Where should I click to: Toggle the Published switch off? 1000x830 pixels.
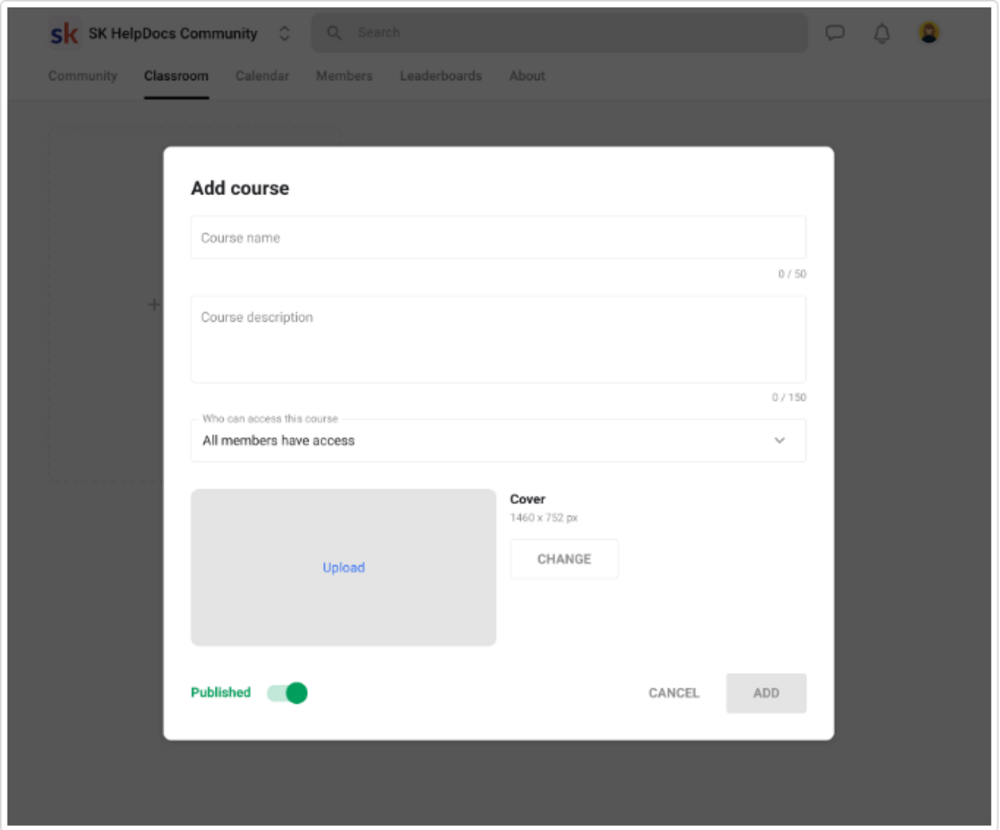tap(287, 693)
